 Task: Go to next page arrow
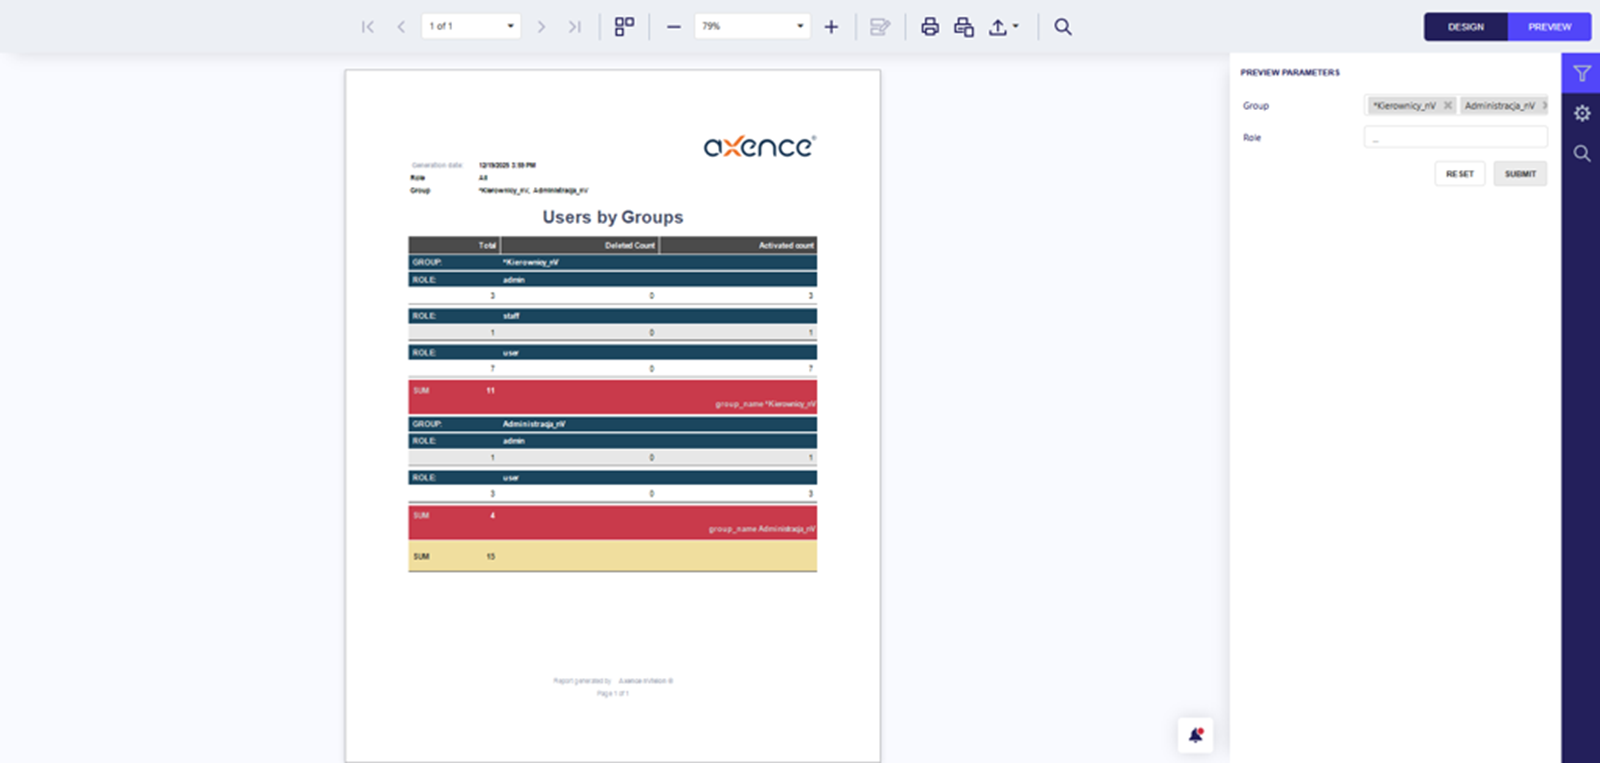(541, 27)
